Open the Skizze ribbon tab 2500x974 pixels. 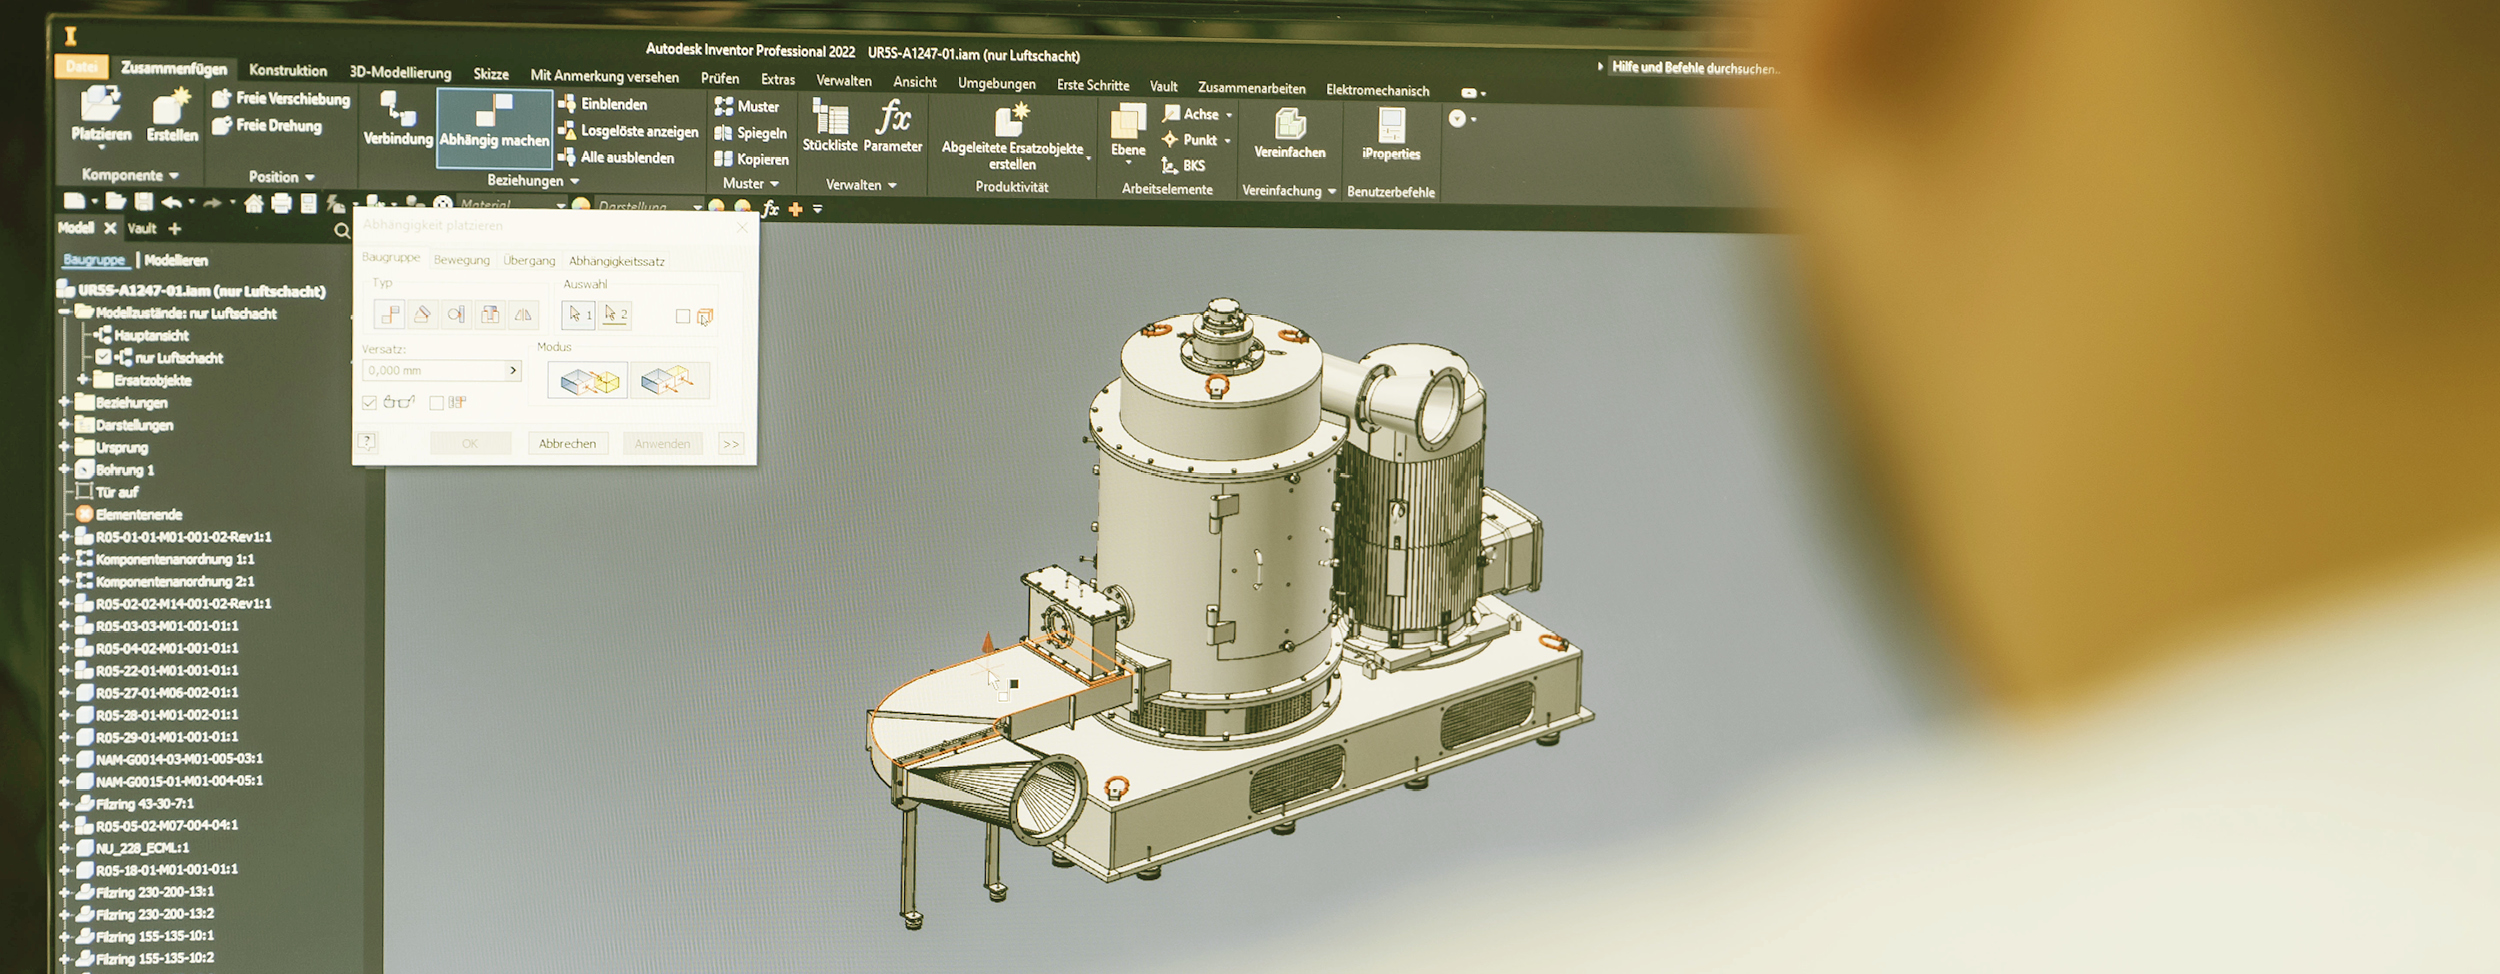pos(491,74)
